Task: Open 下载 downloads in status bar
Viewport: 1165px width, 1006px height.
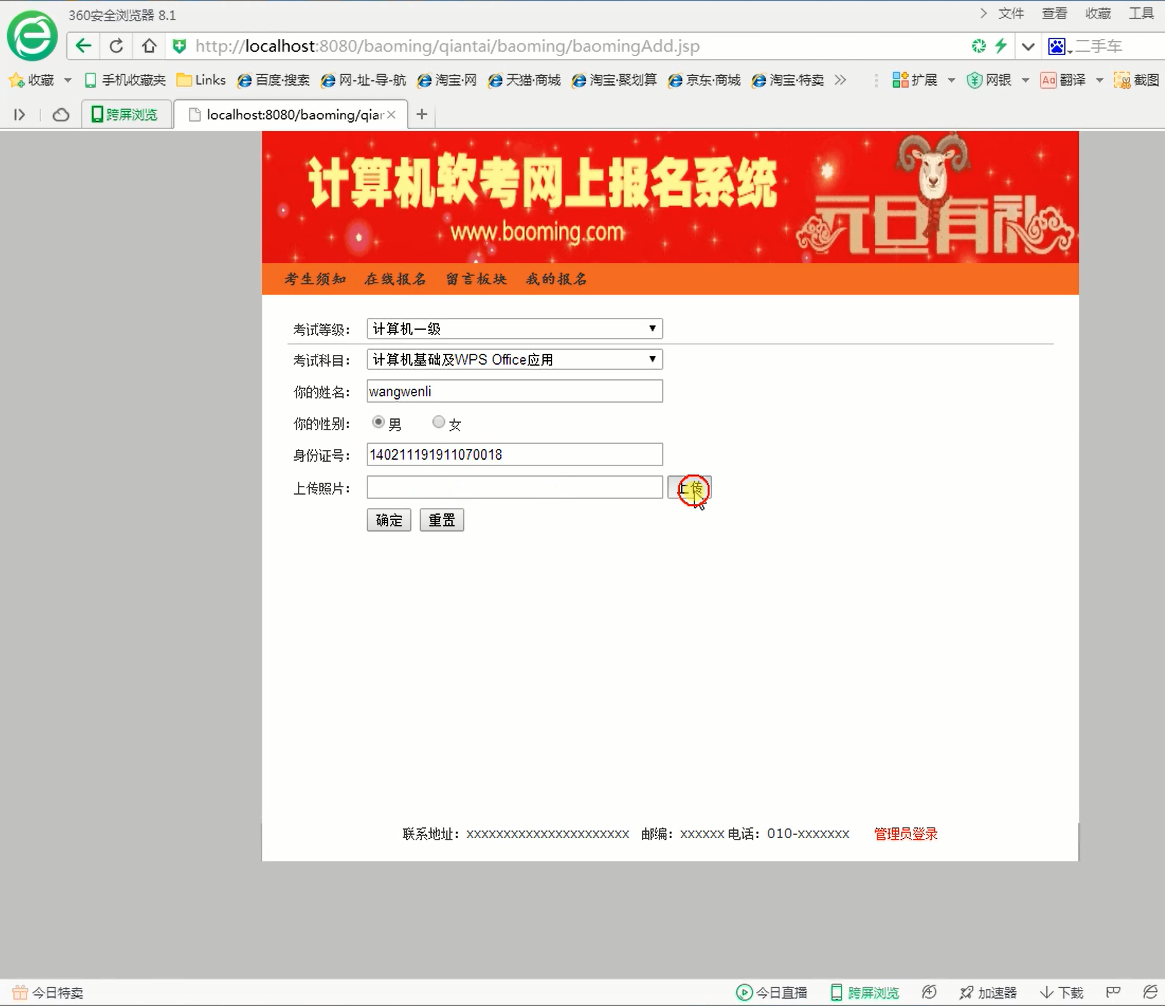Action: tap(1061, 993)
